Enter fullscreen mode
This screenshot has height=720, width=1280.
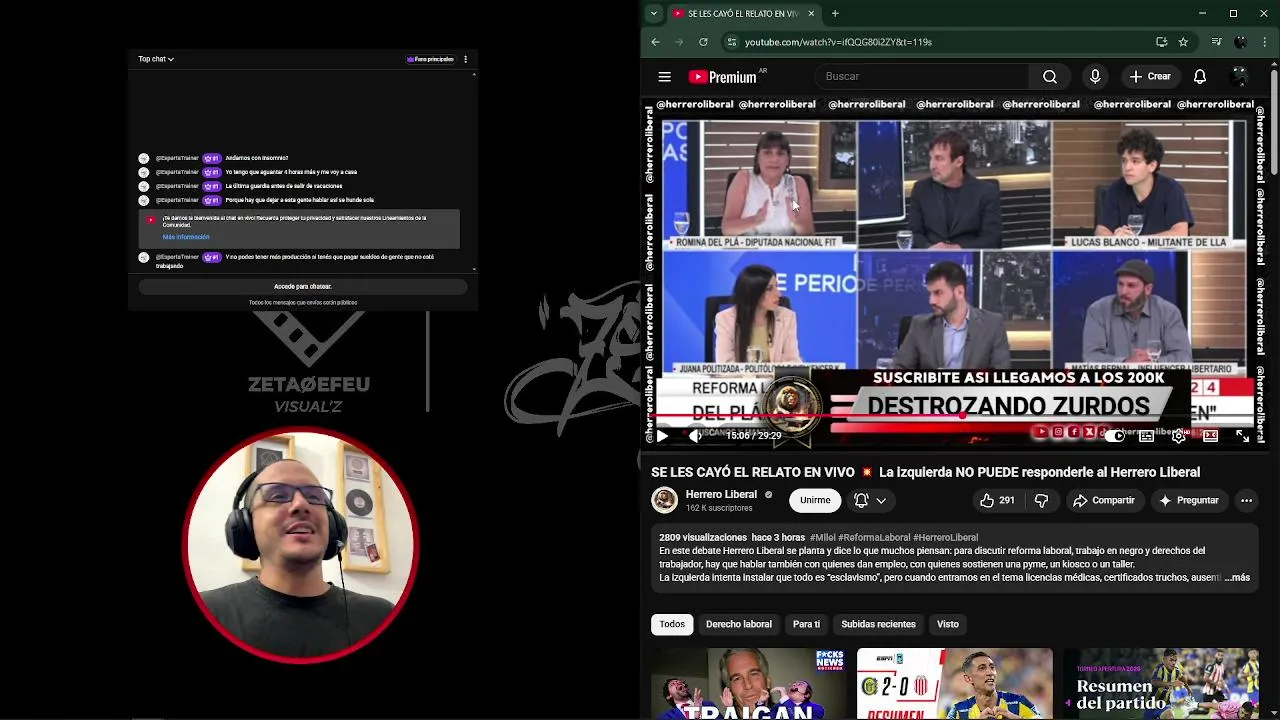(1242, 436)
